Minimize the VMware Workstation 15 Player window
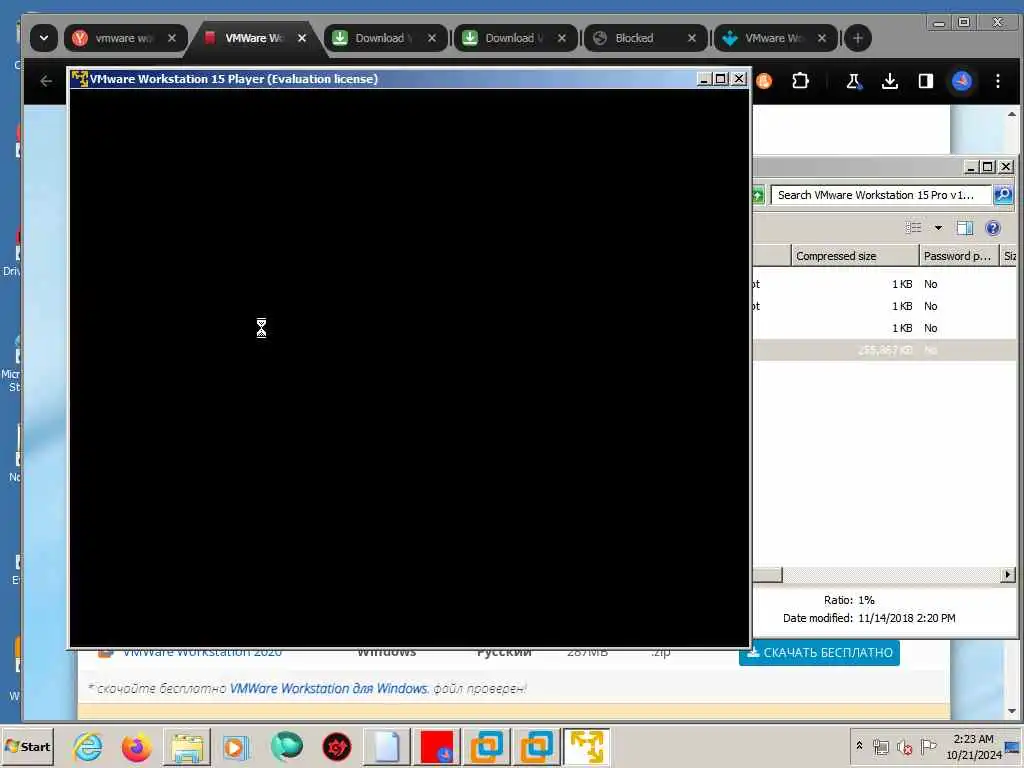1024x768 pixels. 704,79
